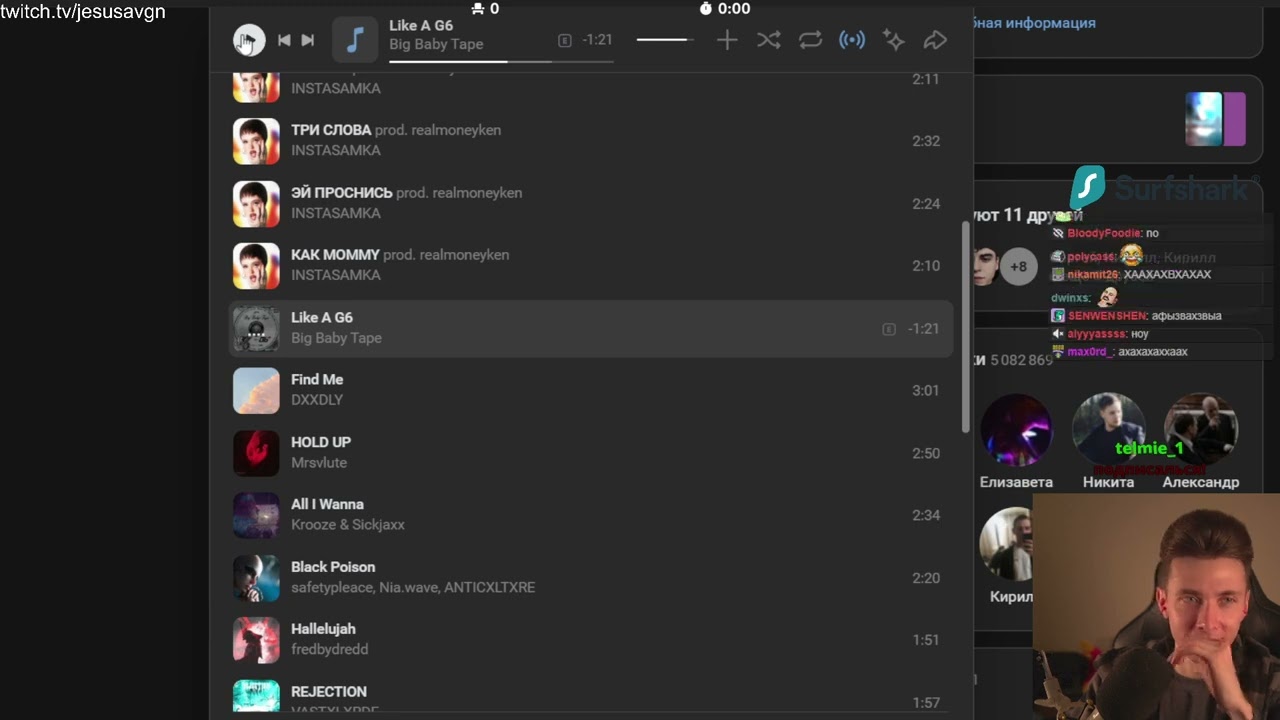Toggle repeat mode

[810, 40]
